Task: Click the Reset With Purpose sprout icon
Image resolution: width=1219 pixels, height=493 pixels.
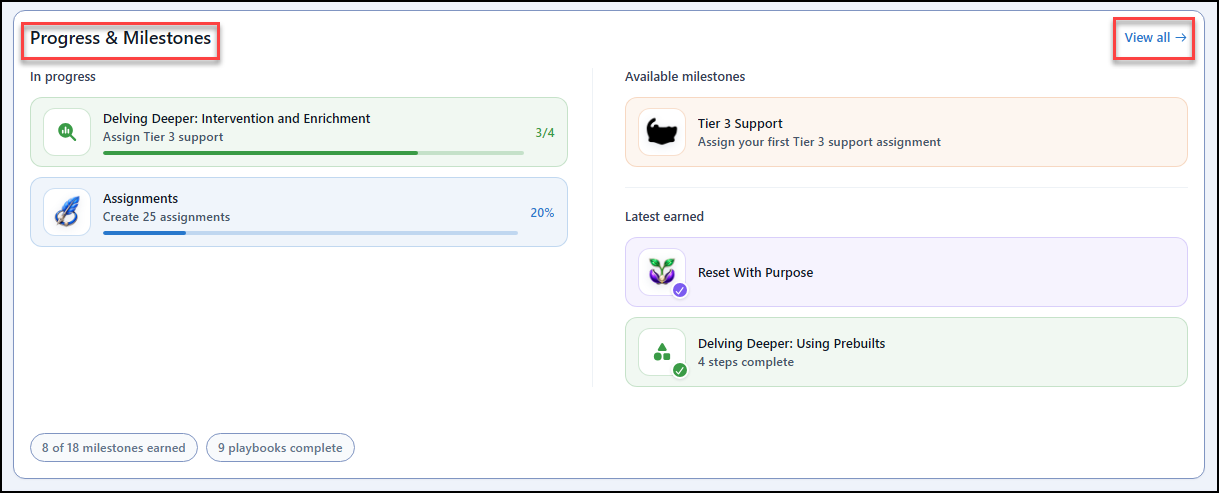Action: point(662,272)
